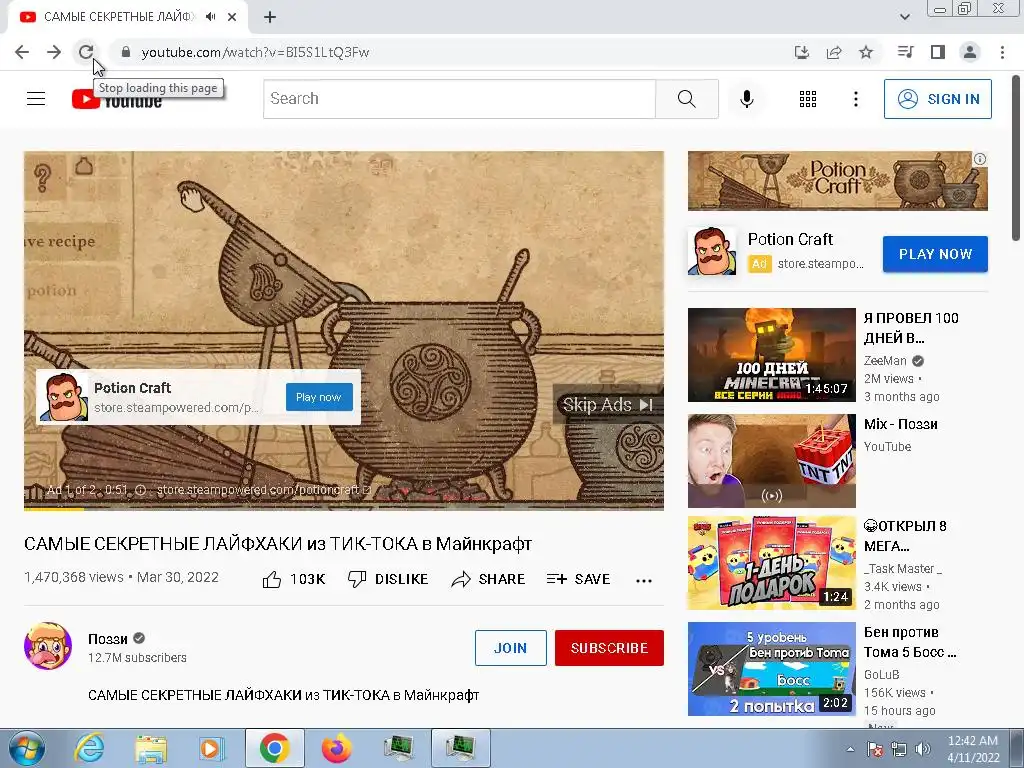Click the JOIN membership button

511,648
